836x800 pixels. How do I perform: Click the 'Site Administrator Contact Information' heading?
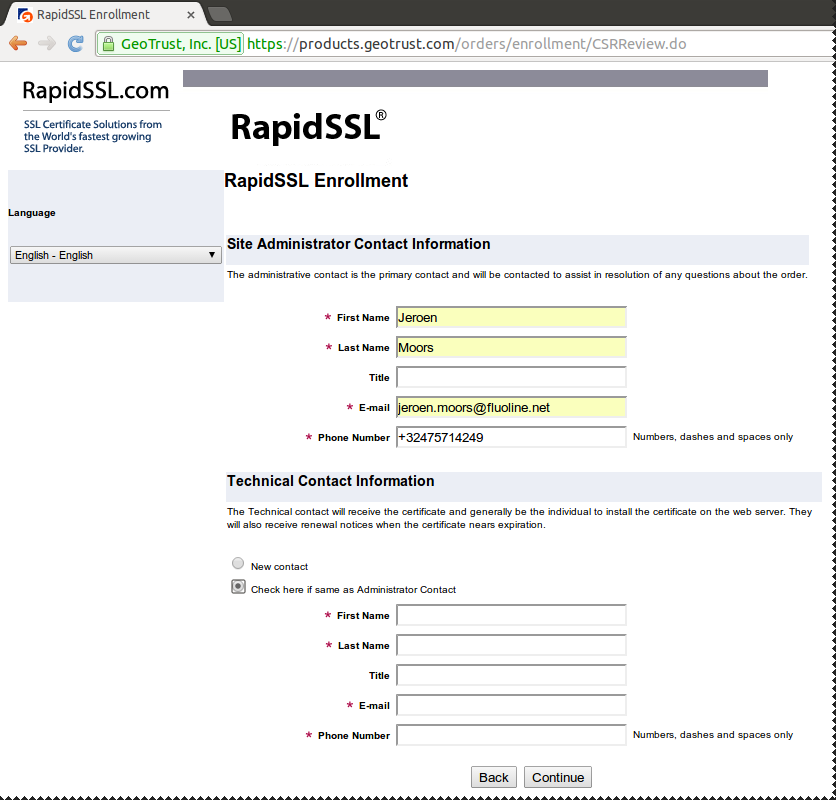[x=359, y=244]
